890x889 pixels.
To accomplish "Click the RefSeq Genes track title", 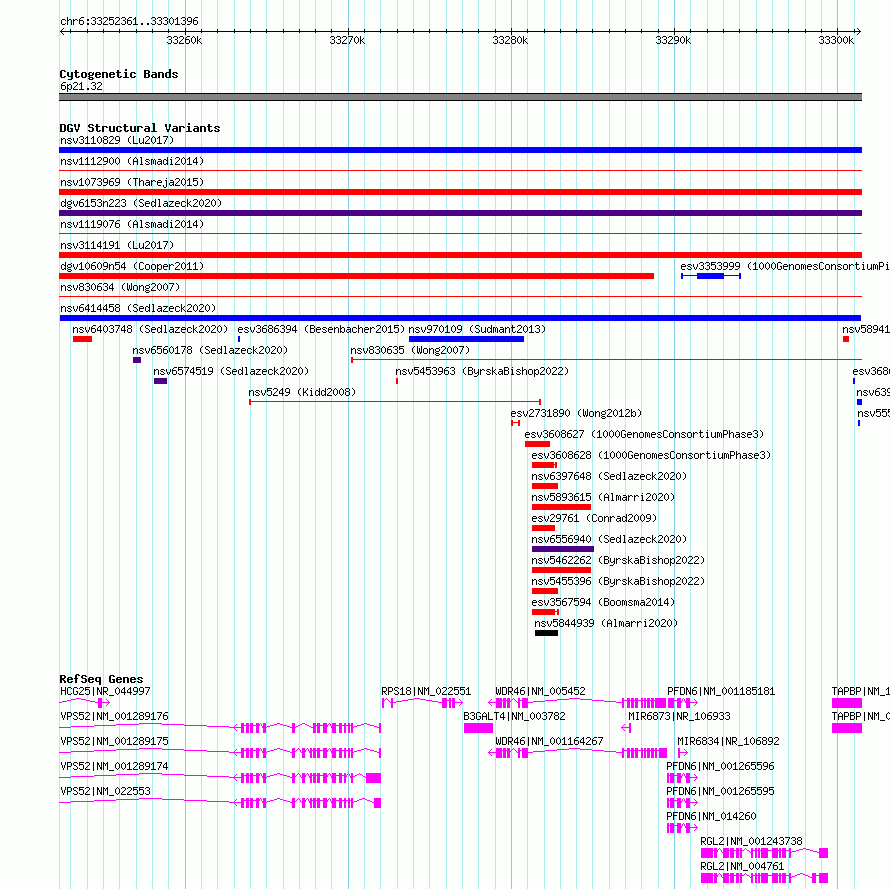I will [x=101, y=679].
